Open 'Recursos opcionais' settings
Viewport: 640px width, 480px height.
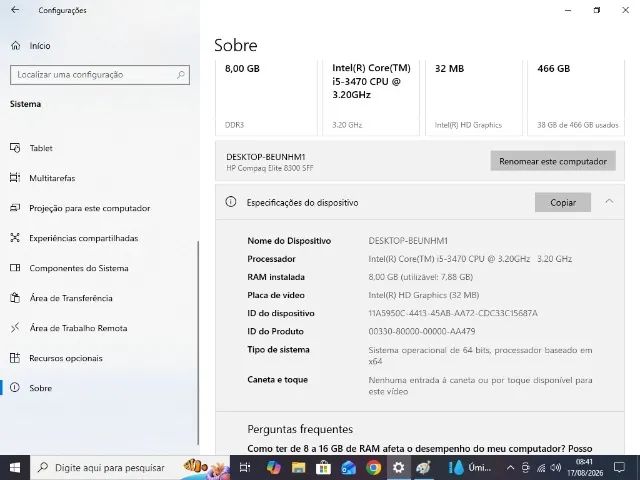click(66, 358)
